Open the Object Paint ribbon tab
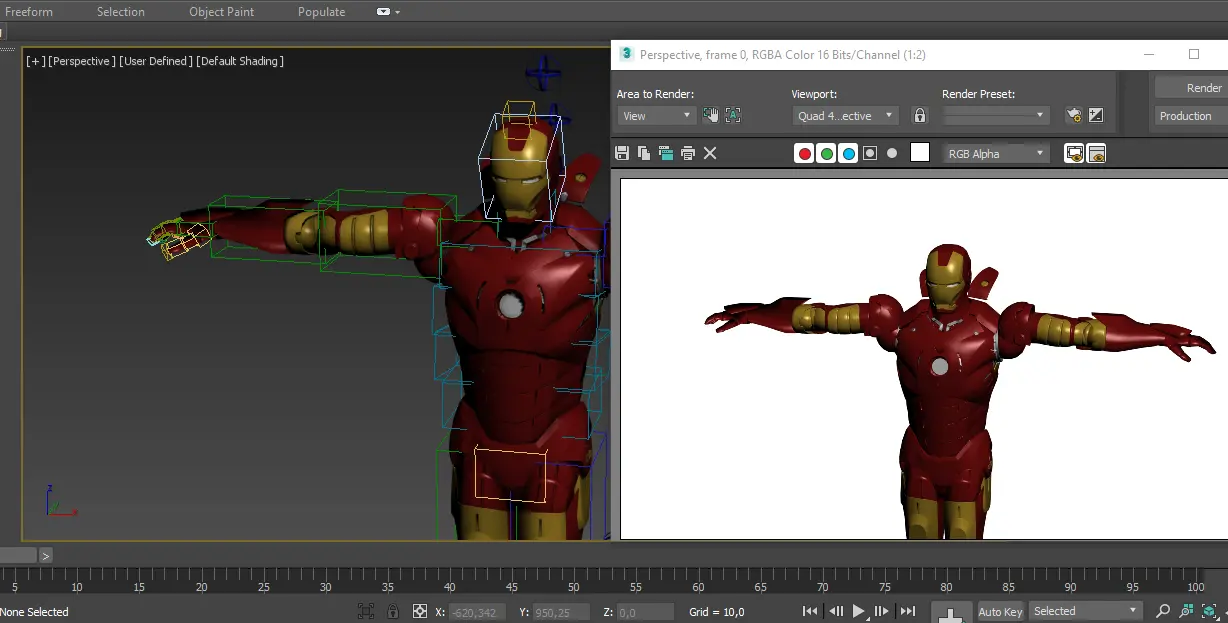The image size is (1228, 623). [221, 12]
